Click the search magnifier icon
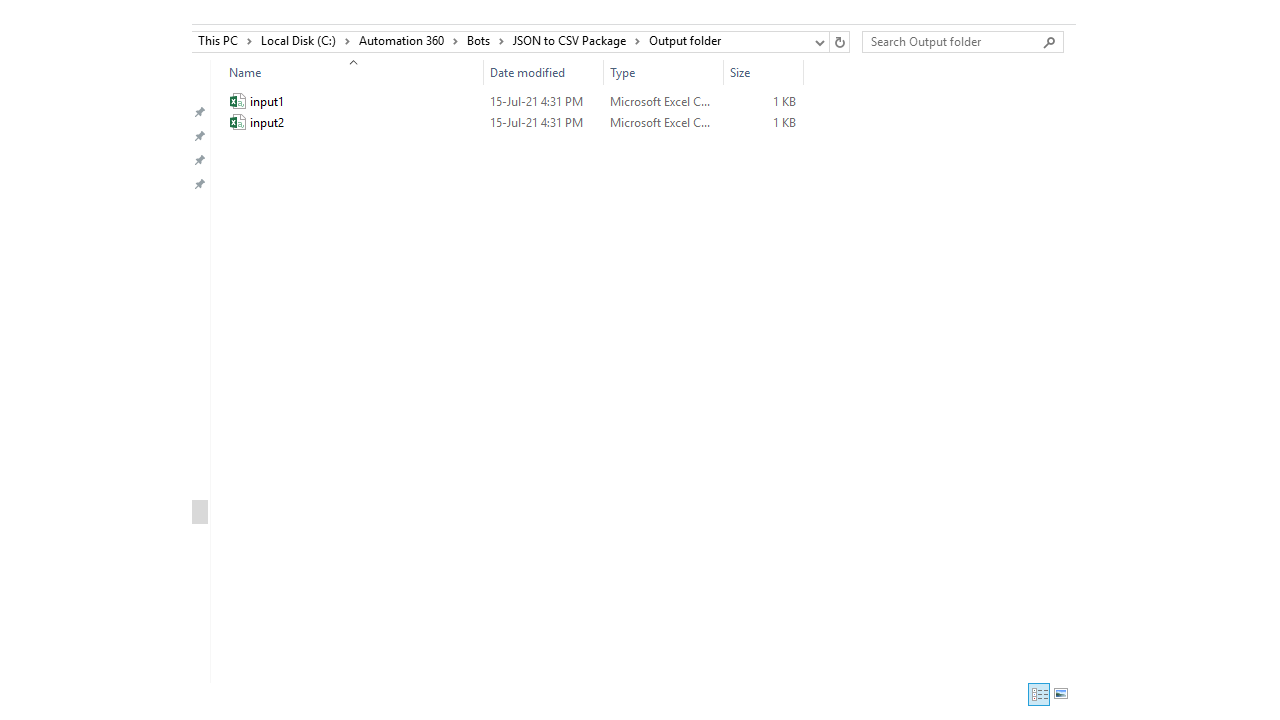The width and height of the screenshot is (1280, 720). (1049, 42)
